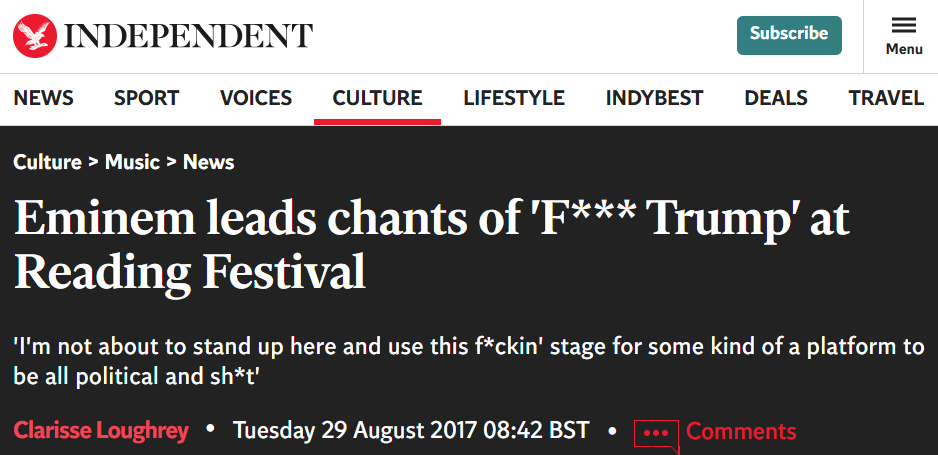This screenshot has height=455, width=938.
Task: Click the Independent eagle logo icon
Action: (34, 35)
